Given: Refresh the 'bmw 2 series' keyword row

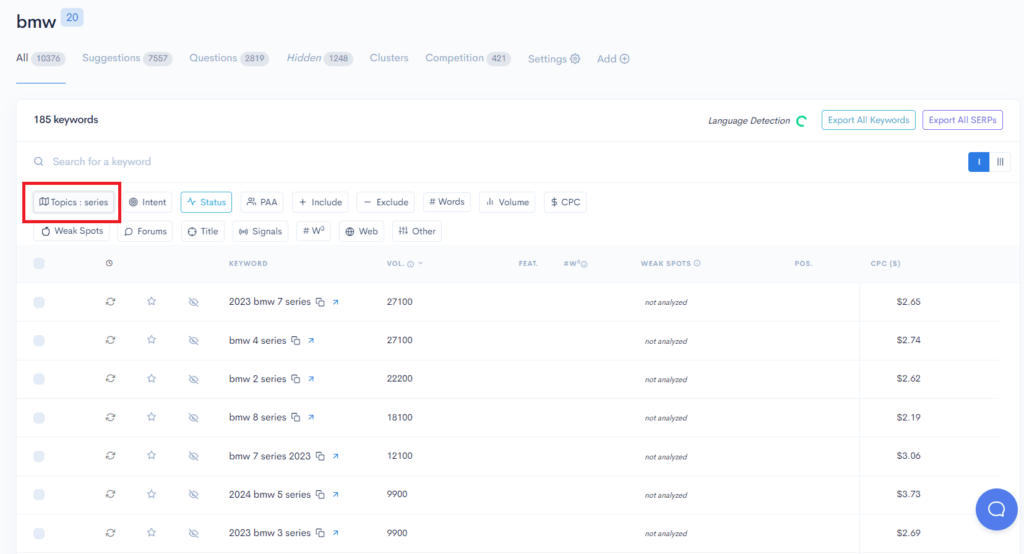Looking at the screenshot, I should click(x=110, y=379).
